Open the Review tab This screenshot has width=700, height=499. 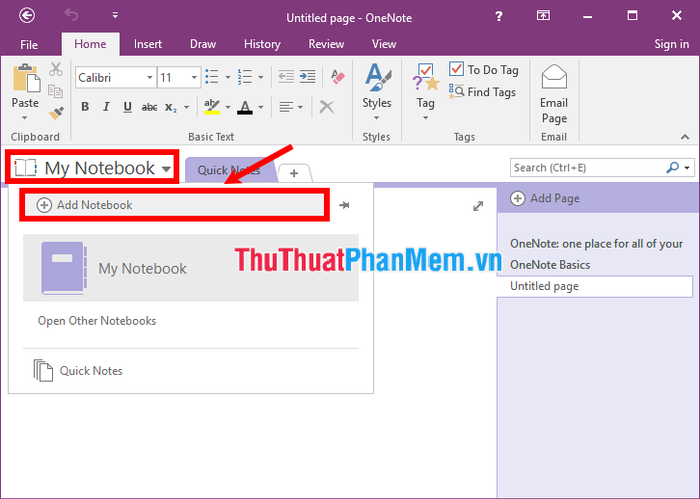pyautogui.click(x=326, y=44)
